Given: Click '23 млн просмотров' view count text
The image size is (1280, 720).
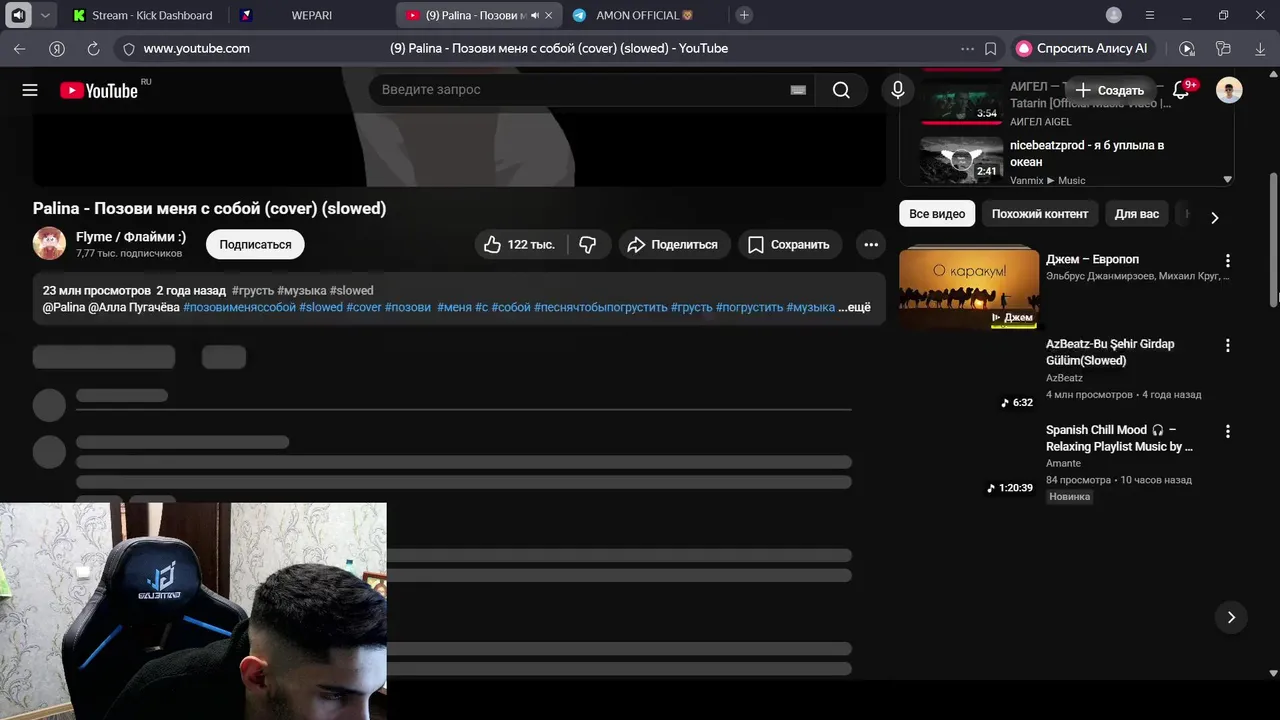Looking at the screenshot, I should click(x=96, y=290).
